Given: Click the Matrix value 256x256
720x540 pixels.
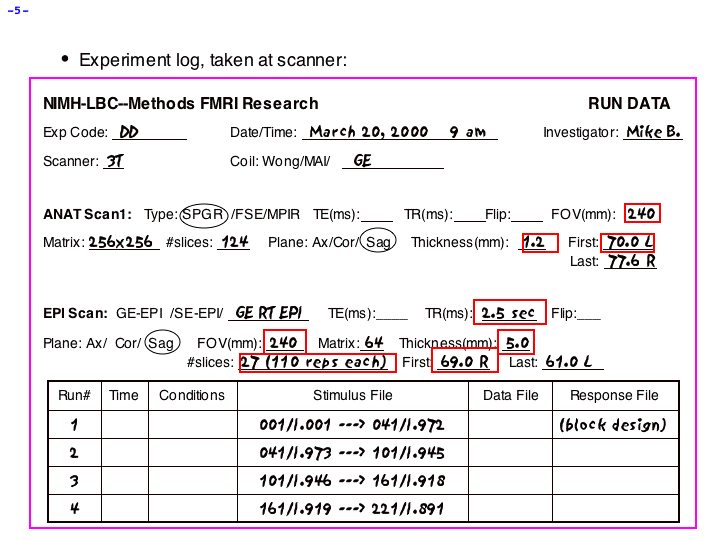Looking at the screenshot, I should (121, 242).
